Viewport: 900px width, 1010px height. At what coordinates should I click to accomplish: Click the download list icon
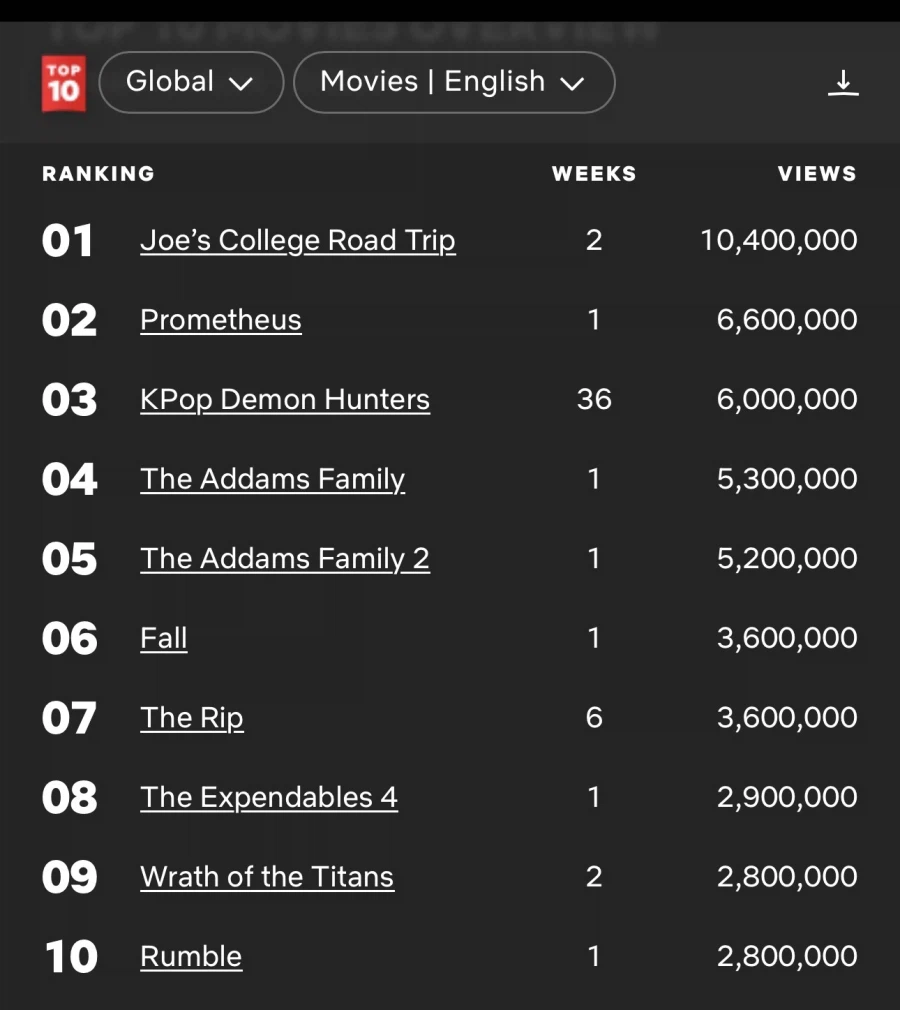pyautogui.click(x=843, y=83)
